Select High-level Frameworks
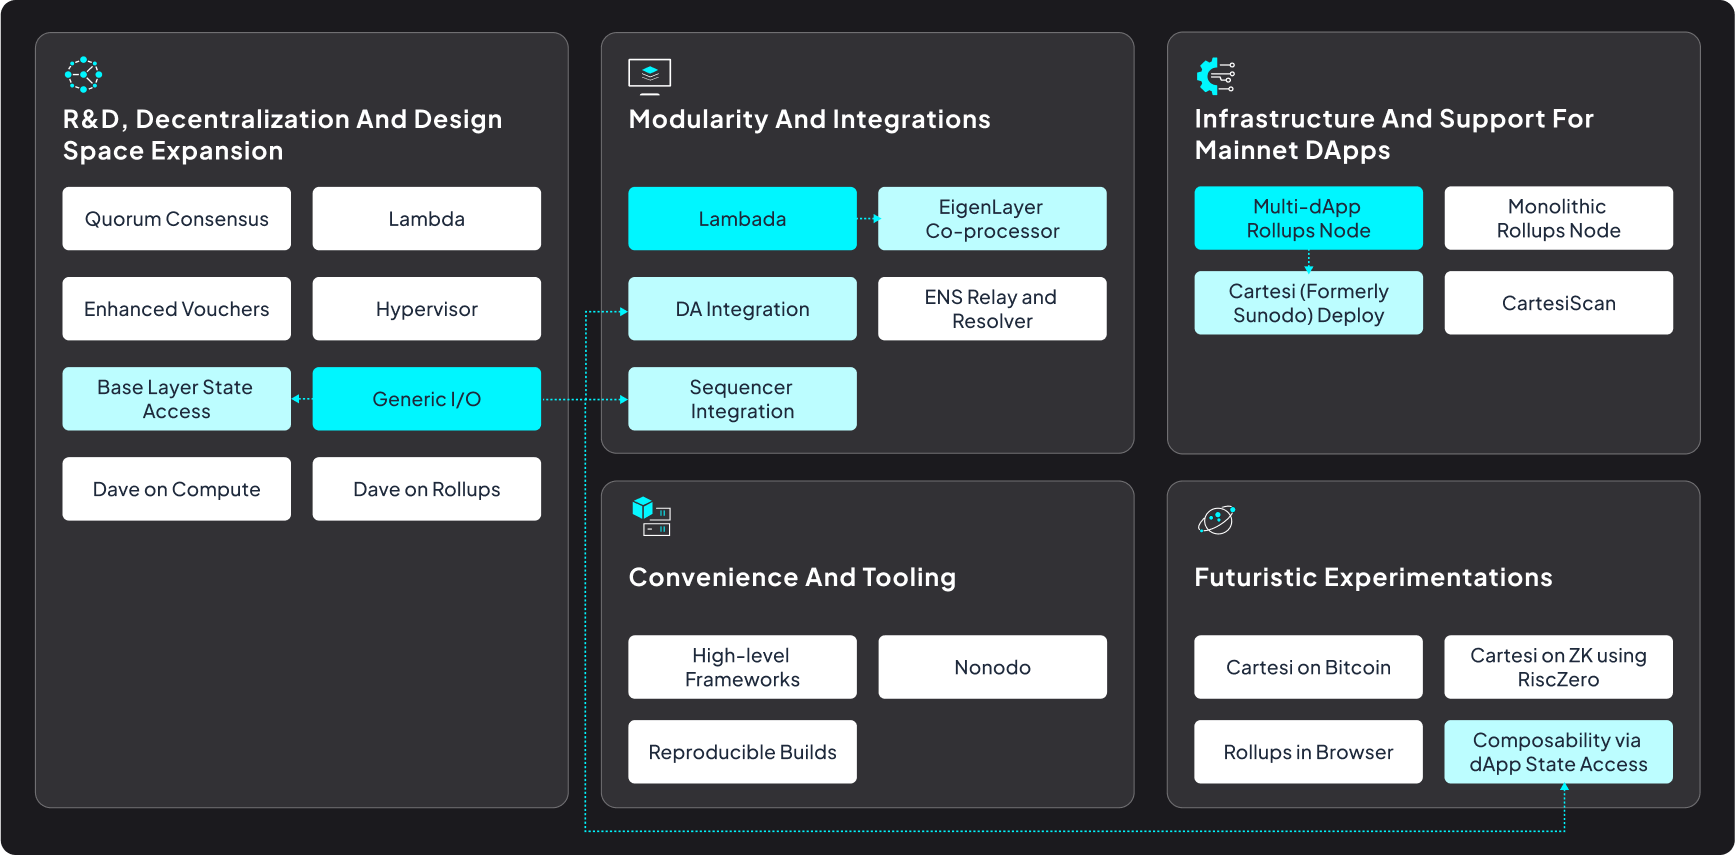1735x855 pixels. [x=743, y=667]
